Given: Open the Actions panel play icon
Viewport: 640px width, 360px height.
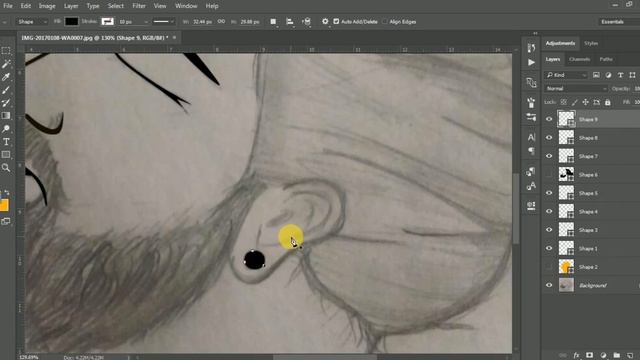Looking at the screenshot, I should coord(531,62).
